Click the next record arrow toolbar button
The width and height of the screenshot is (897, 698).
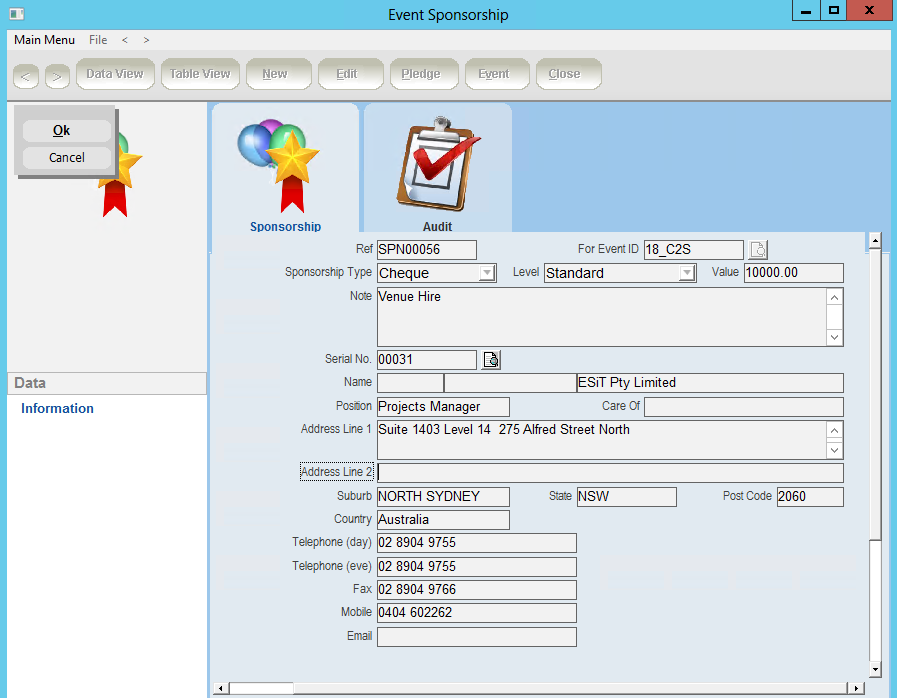(57, 76)
